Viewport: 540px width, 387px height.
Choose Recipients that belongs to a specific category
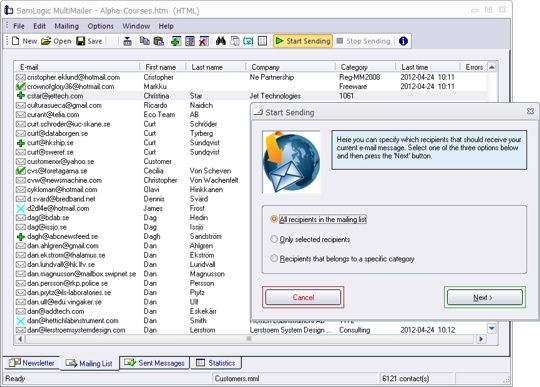click(x=342, y=259)
